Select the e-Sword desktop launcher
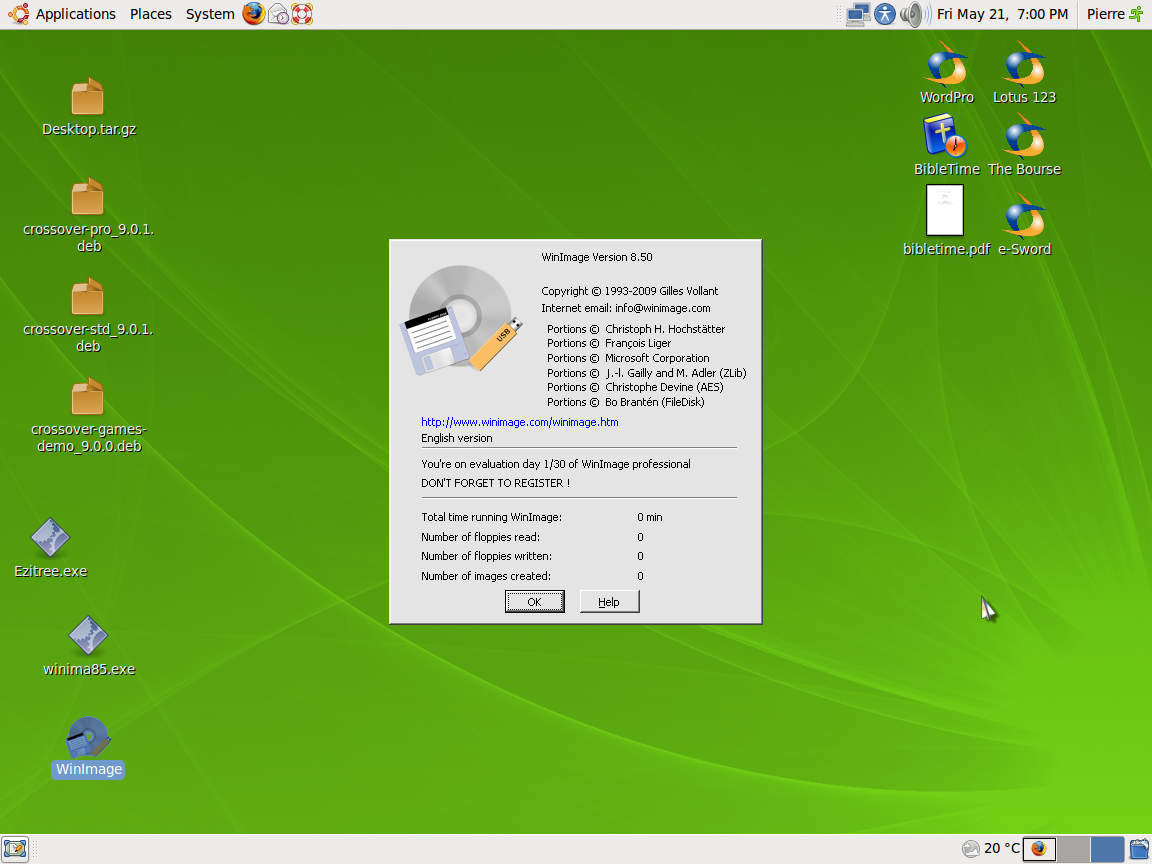 click(1024, 218)
